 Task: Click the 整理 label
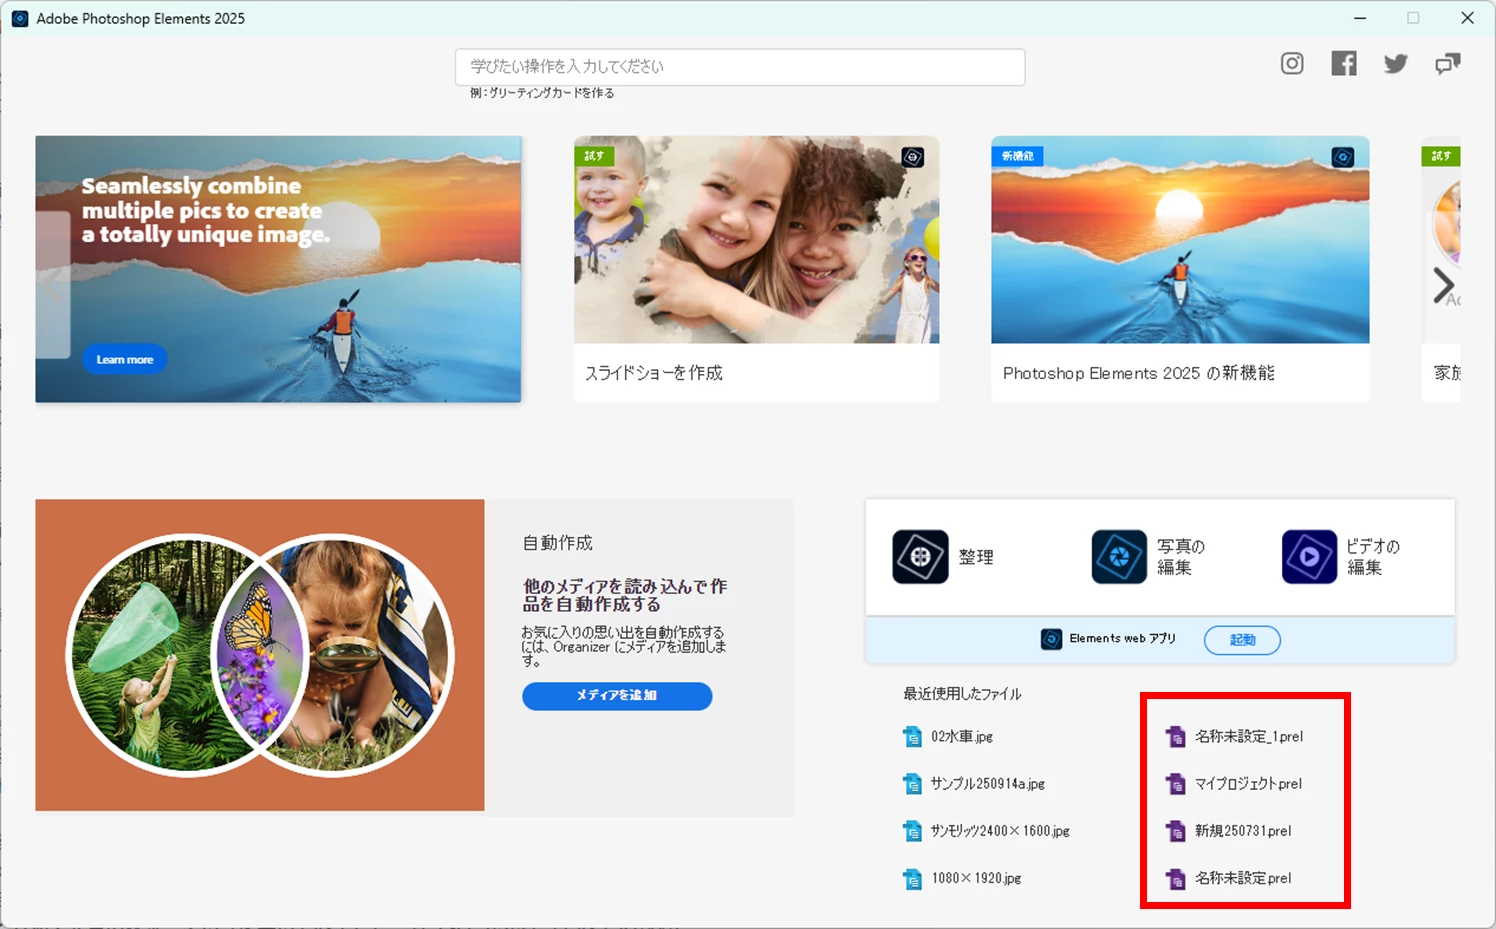tap(976, 557)
